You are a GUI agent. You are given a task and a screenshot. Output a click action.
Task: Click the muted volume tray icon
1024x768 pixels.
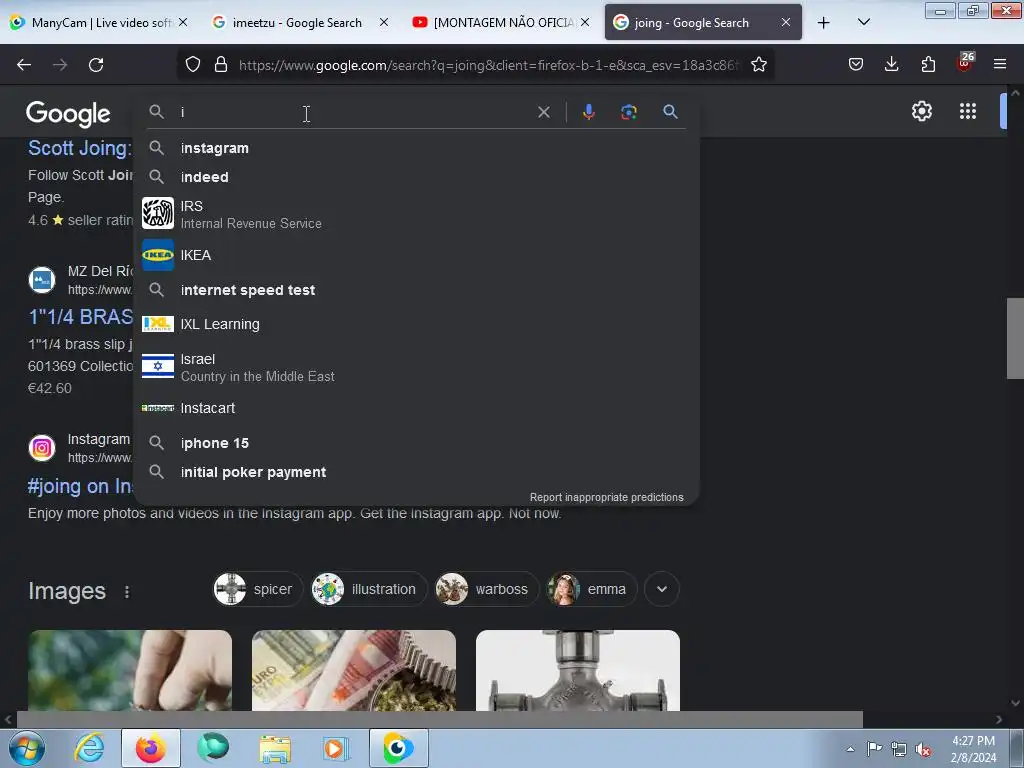(923, 749)
